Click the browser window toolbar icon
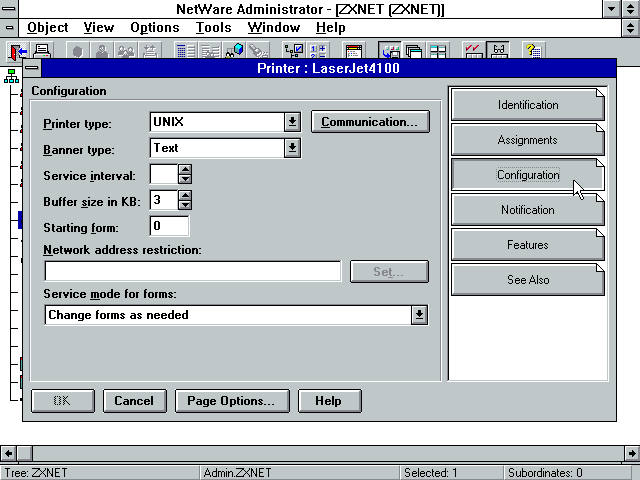Viewport: 640px width, 480px height. click(x=353, y=51)
